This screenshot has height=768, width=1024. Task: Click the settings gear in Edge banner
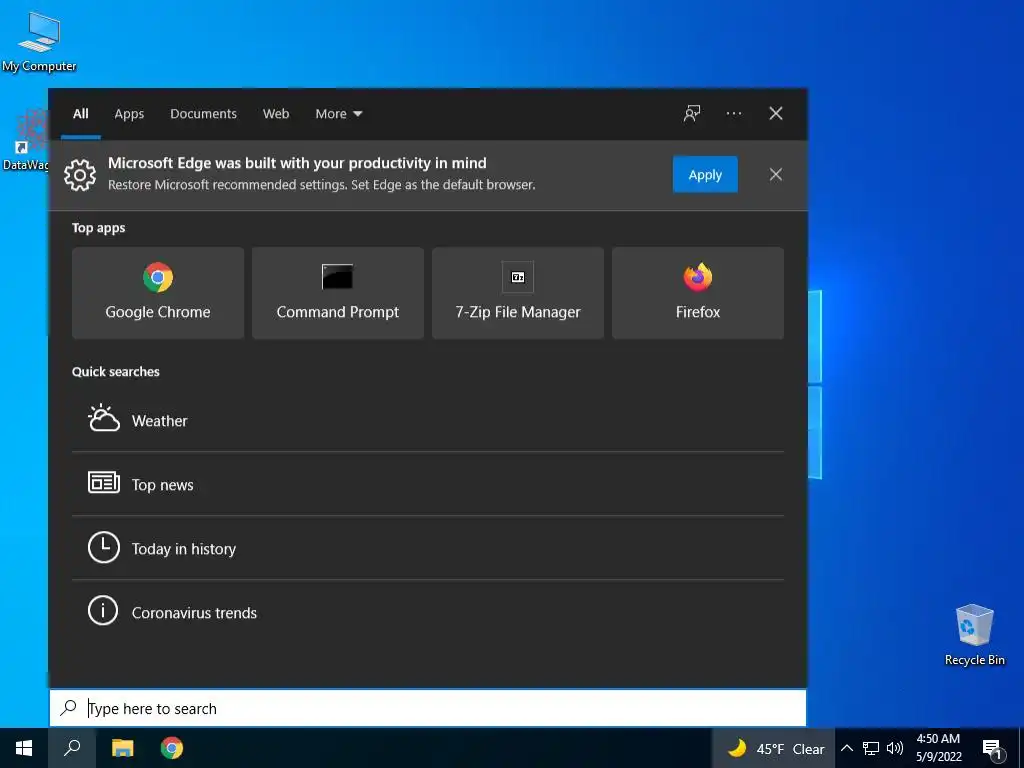click(x=80, y=175)
